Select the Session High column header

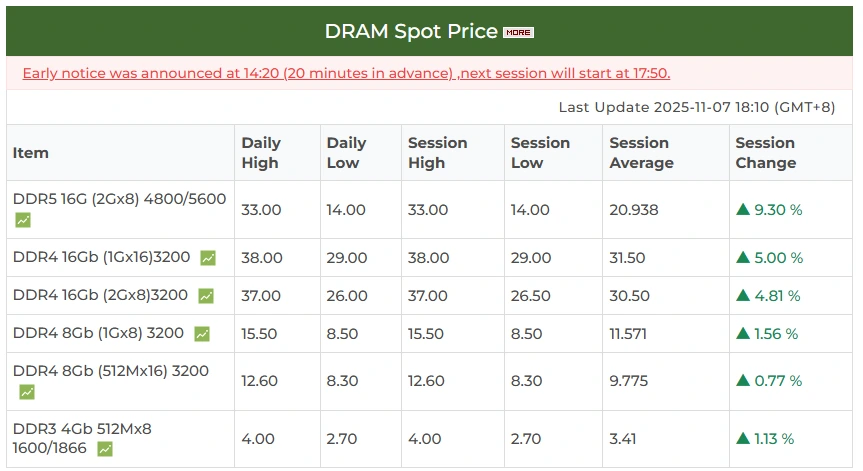point(438,153)
